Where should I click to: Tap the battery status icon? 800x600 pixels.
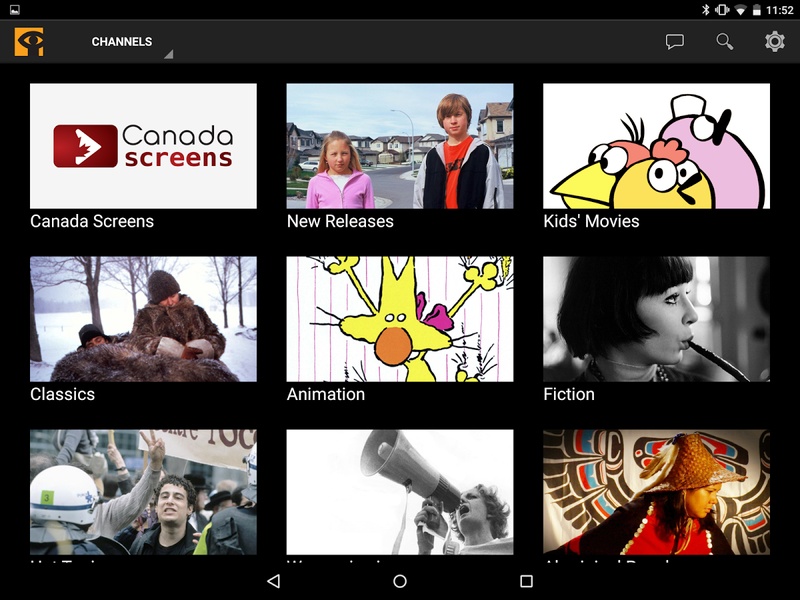(x=757, y=10)
